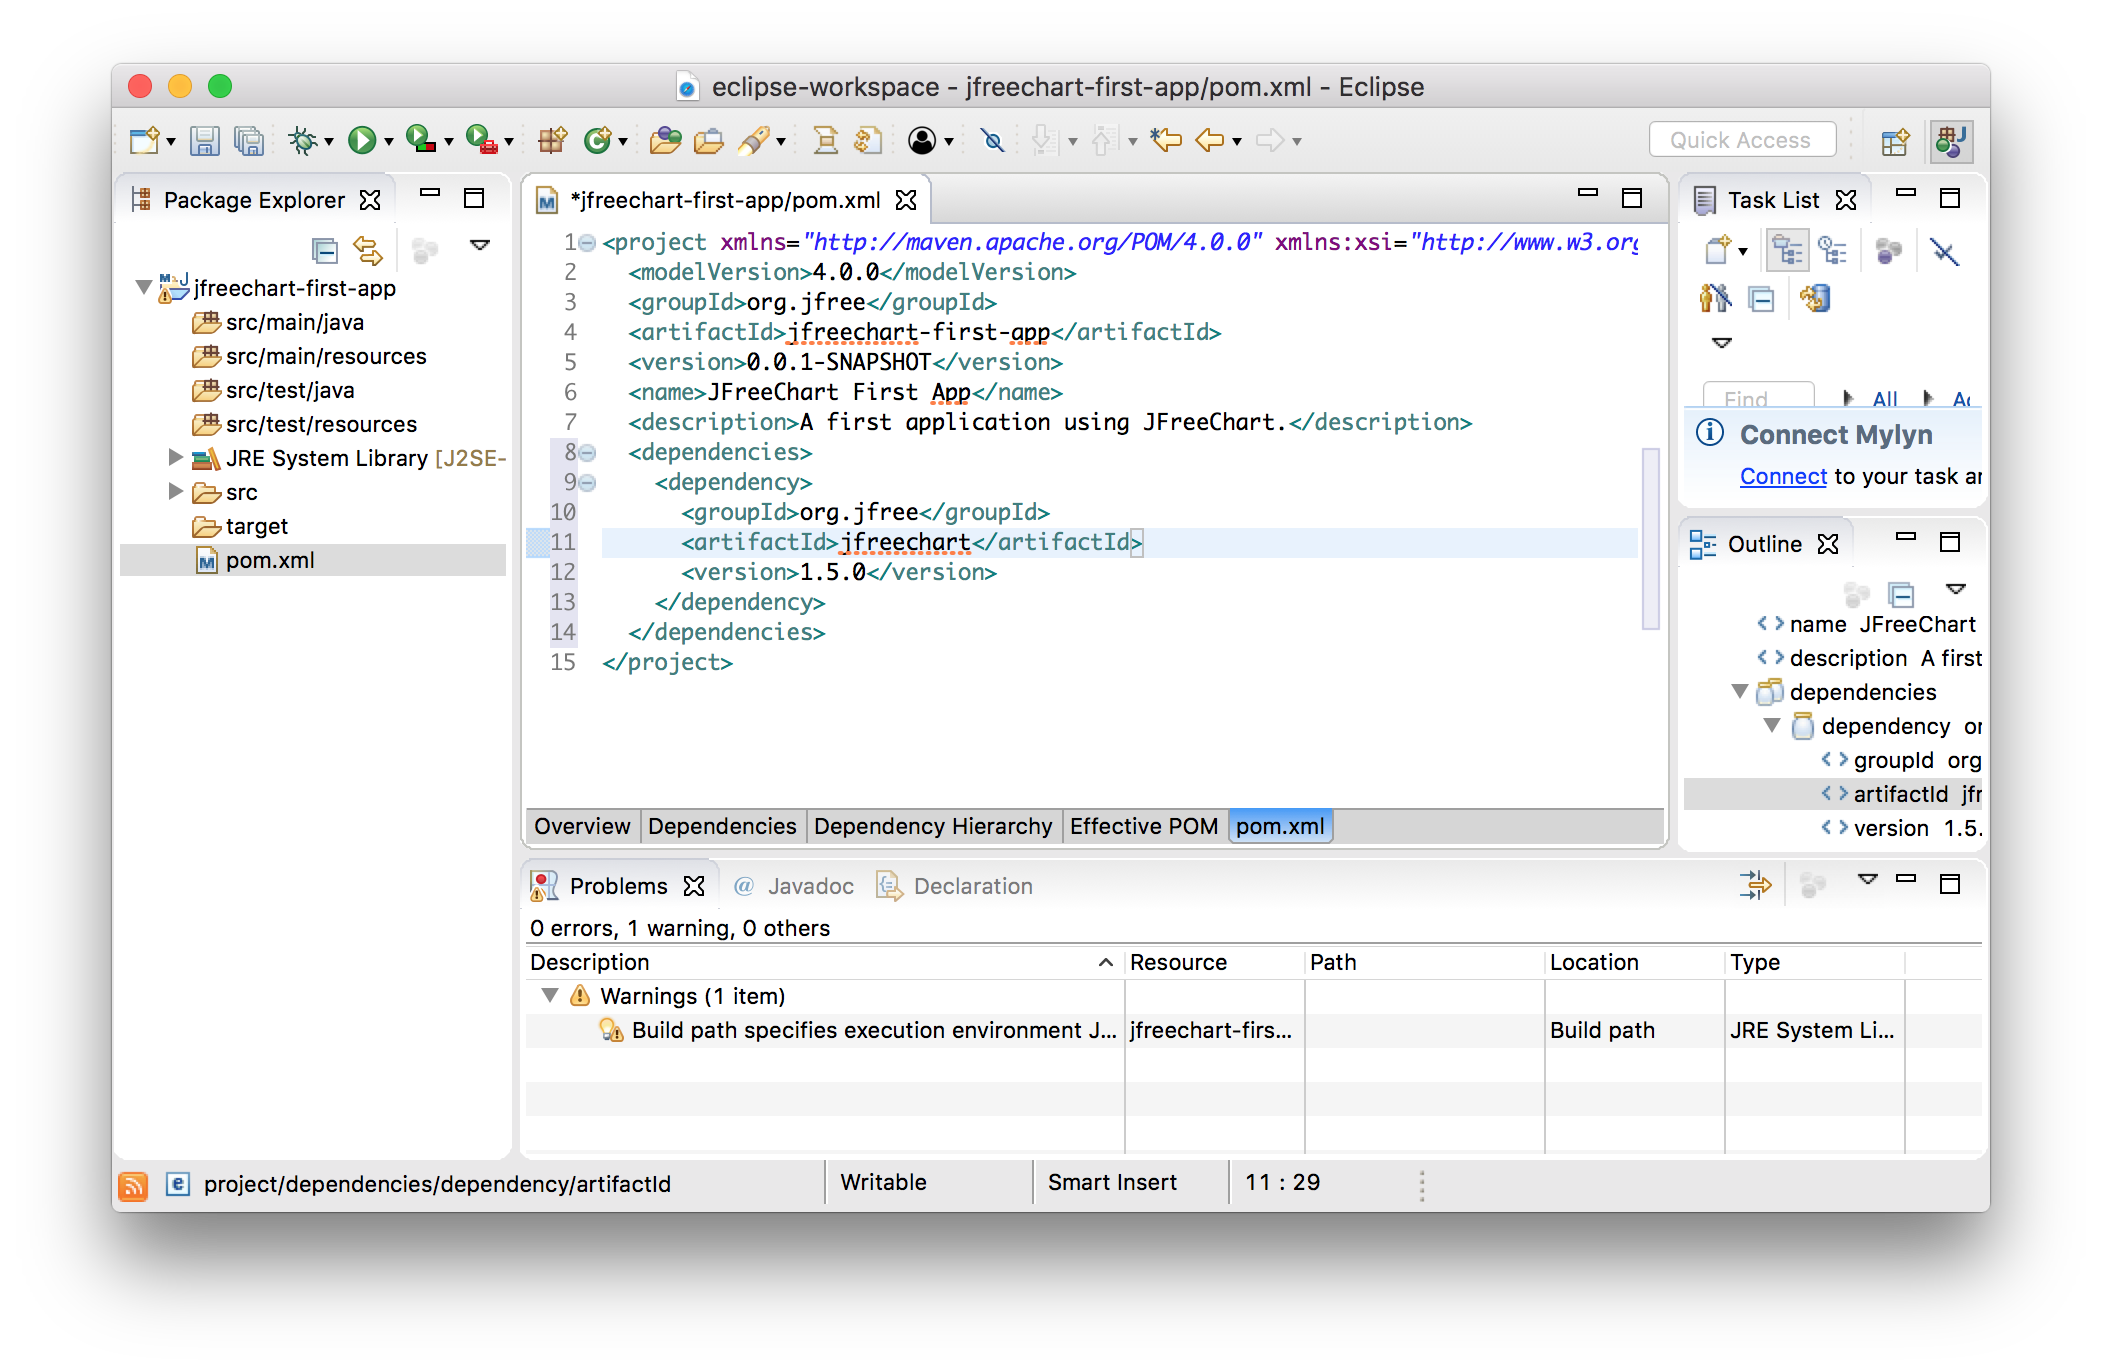This screenshot has width=2102, height=1372.
Task: Open the Run button dropdown arrow
Action: pyautogui.click(x=388, y=142)
